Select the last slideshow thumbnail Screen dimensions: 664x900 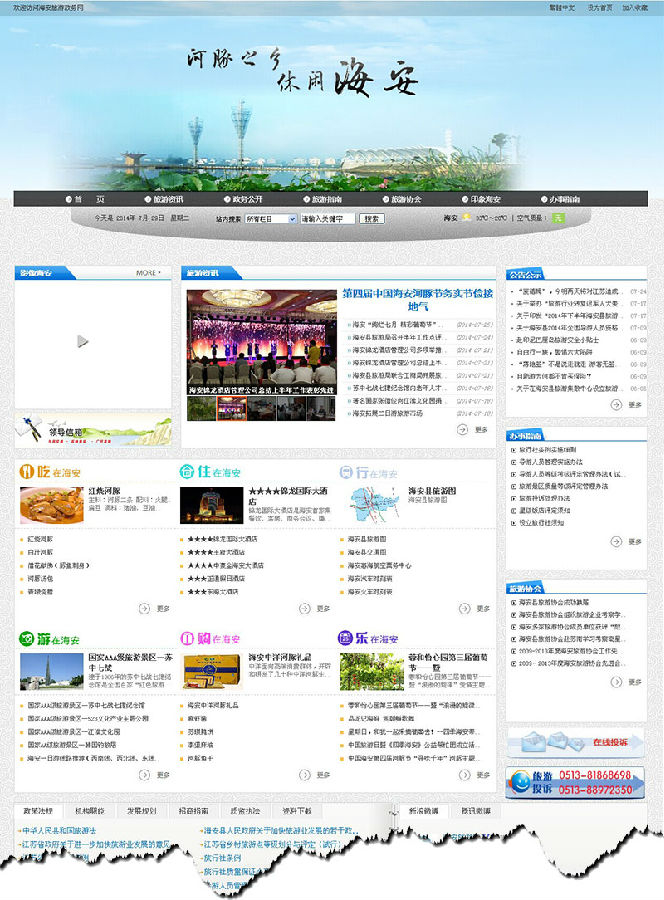point(321,409)
